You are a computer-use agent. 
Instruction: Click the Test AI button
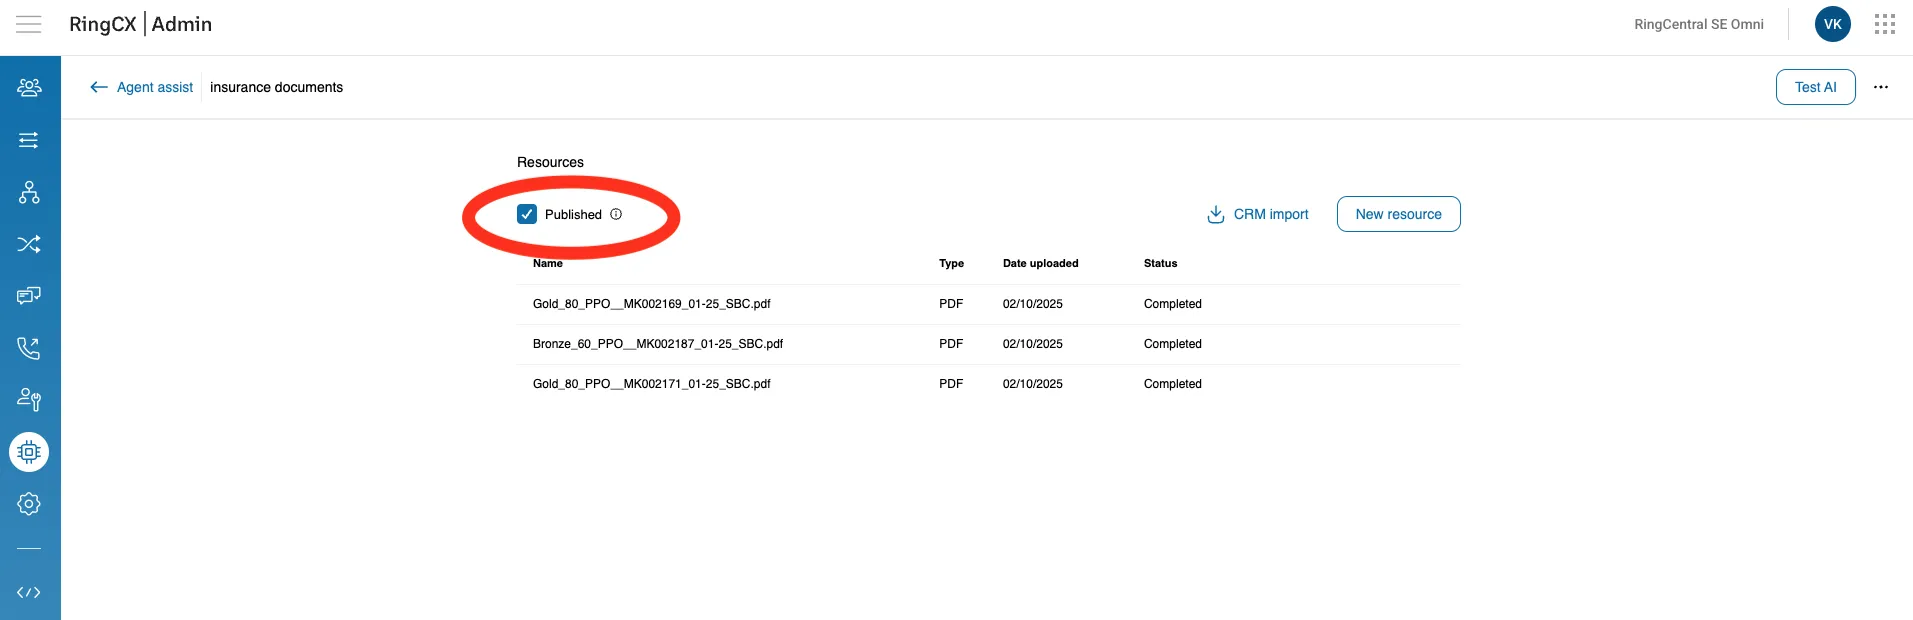coord(1815,87)
